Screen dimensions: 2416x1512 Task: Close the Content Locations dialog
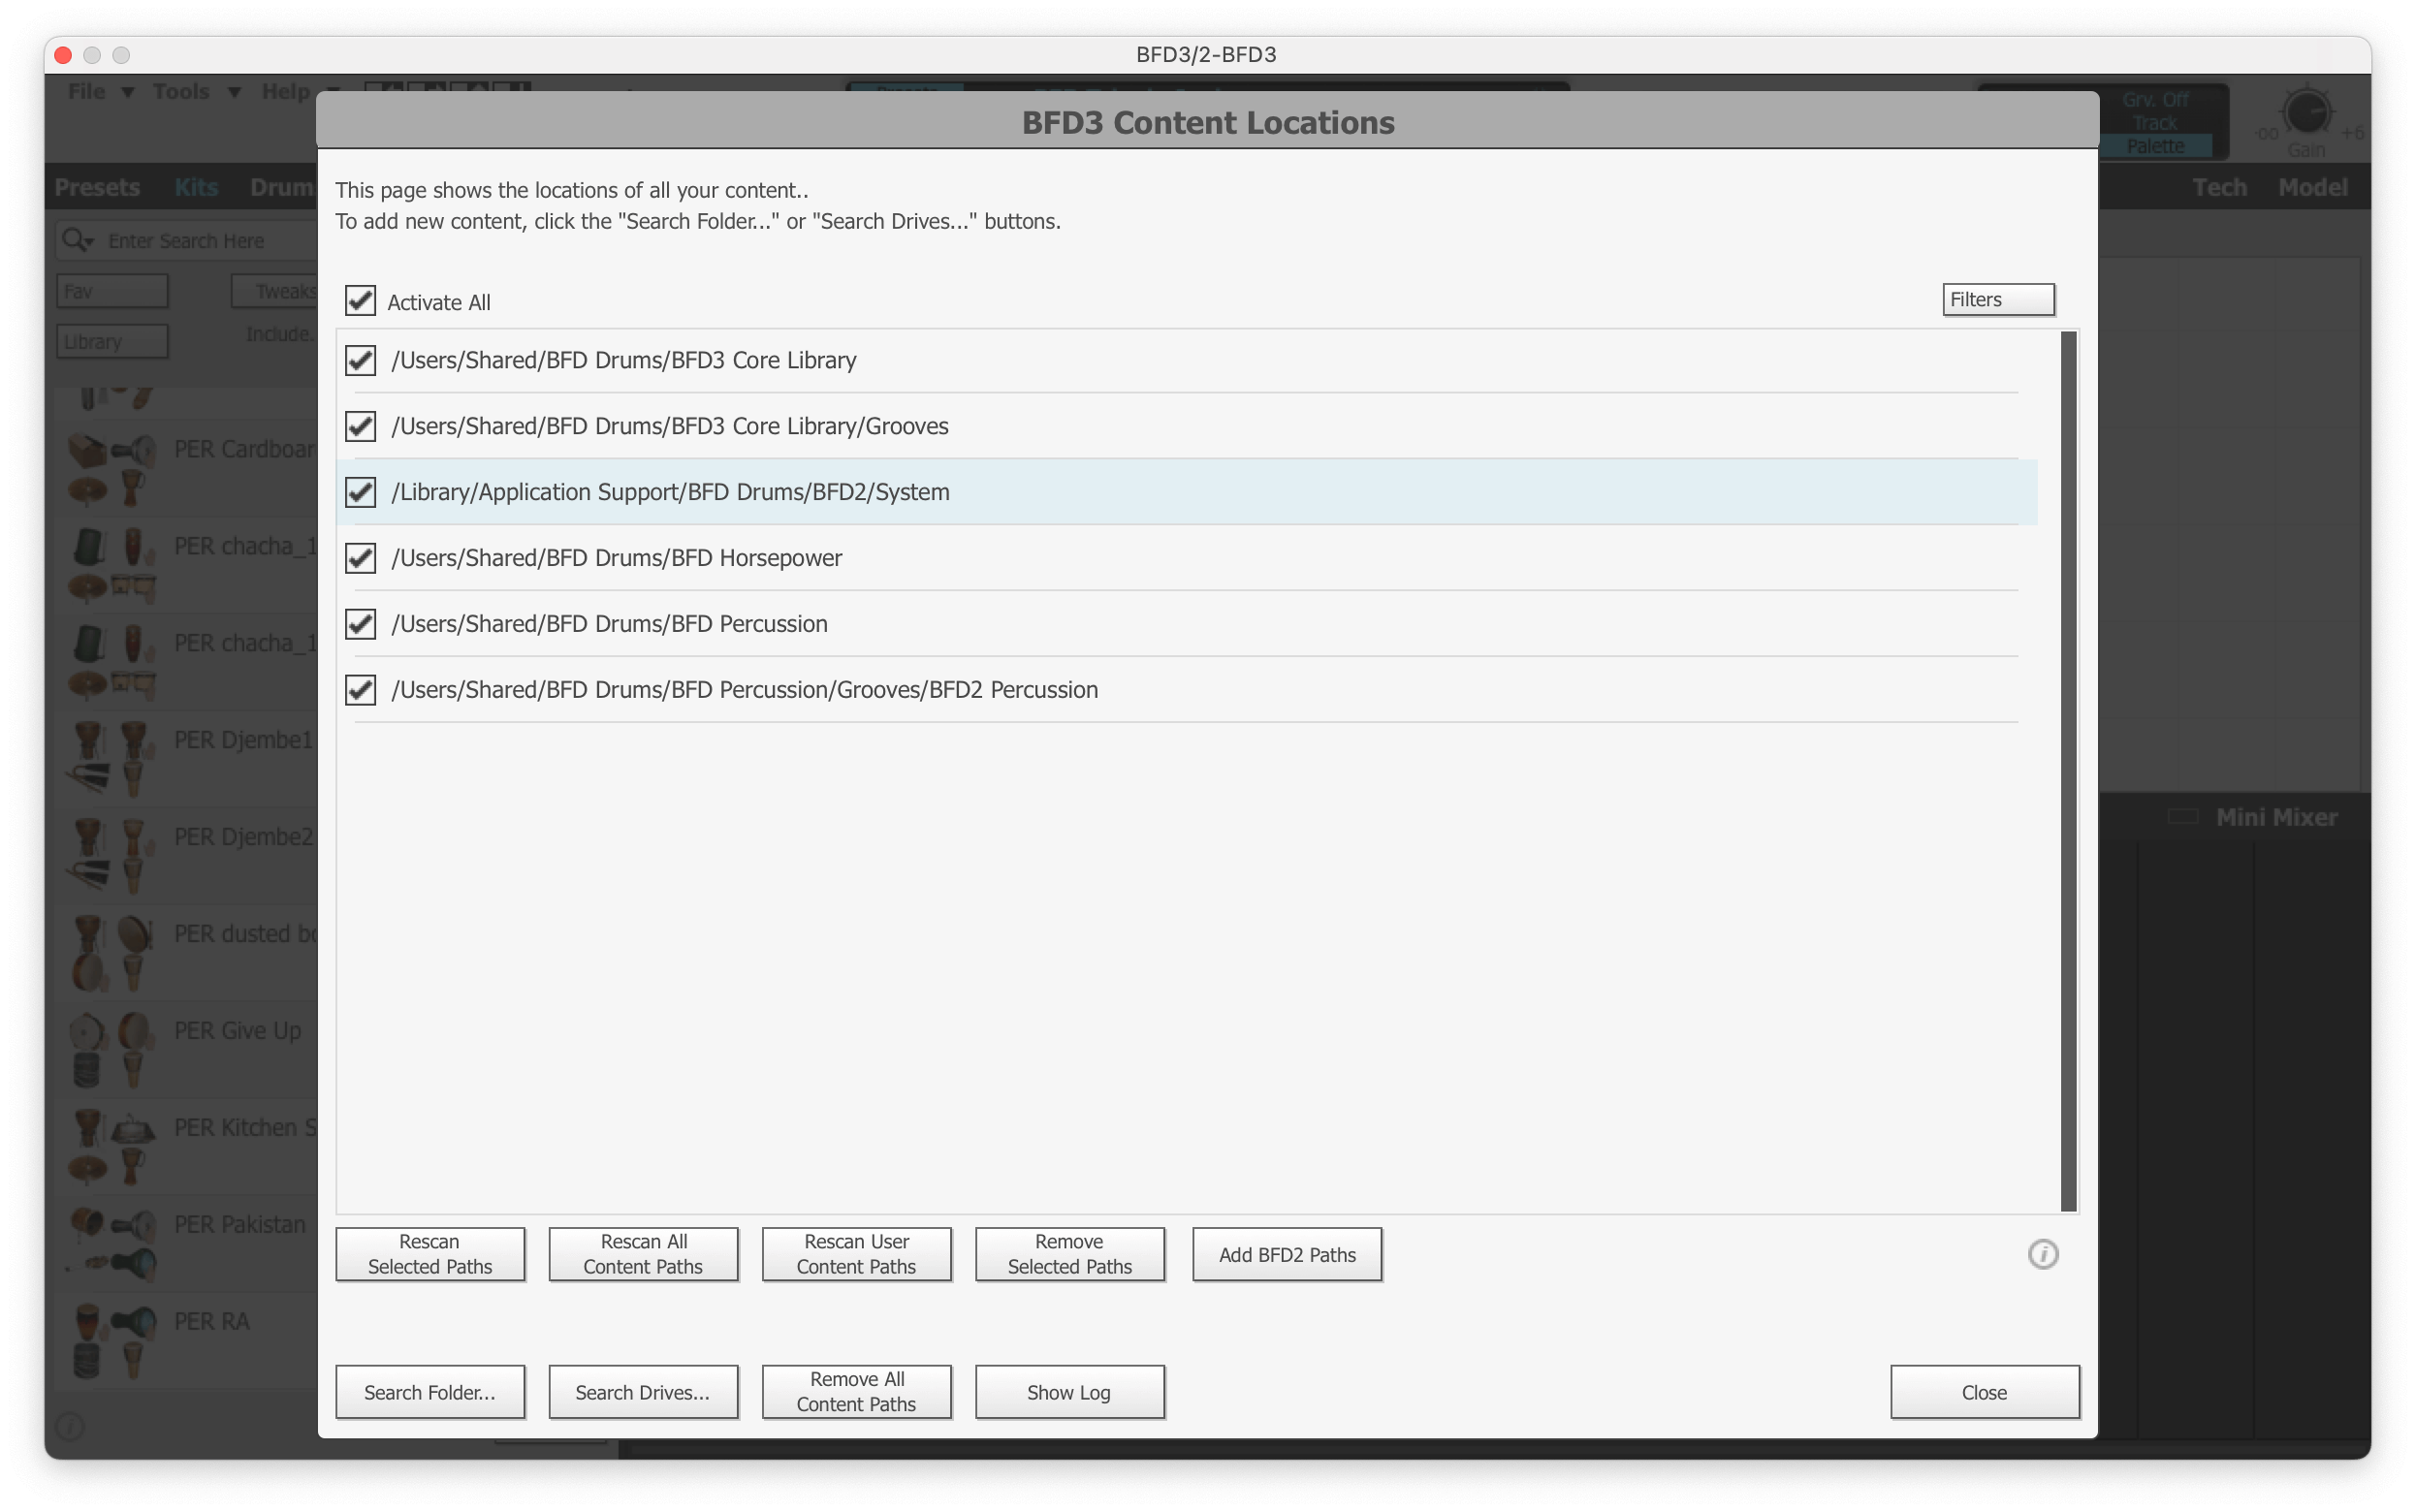coord(1984,1392)
